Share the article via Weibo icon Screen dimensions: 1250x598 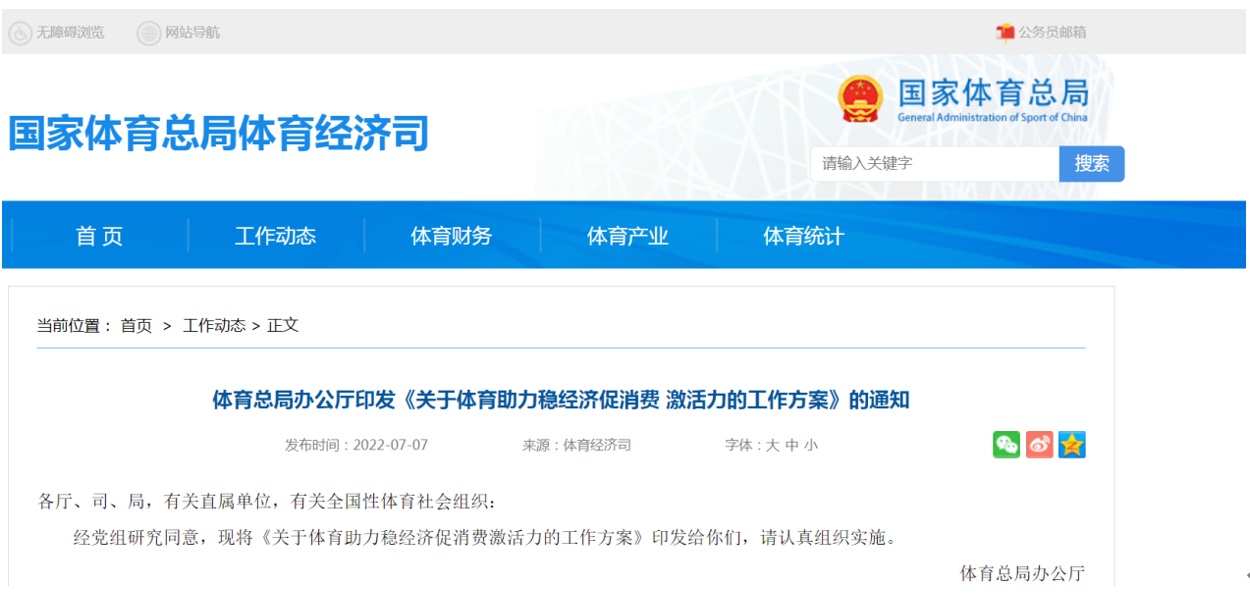(1039, 445)
